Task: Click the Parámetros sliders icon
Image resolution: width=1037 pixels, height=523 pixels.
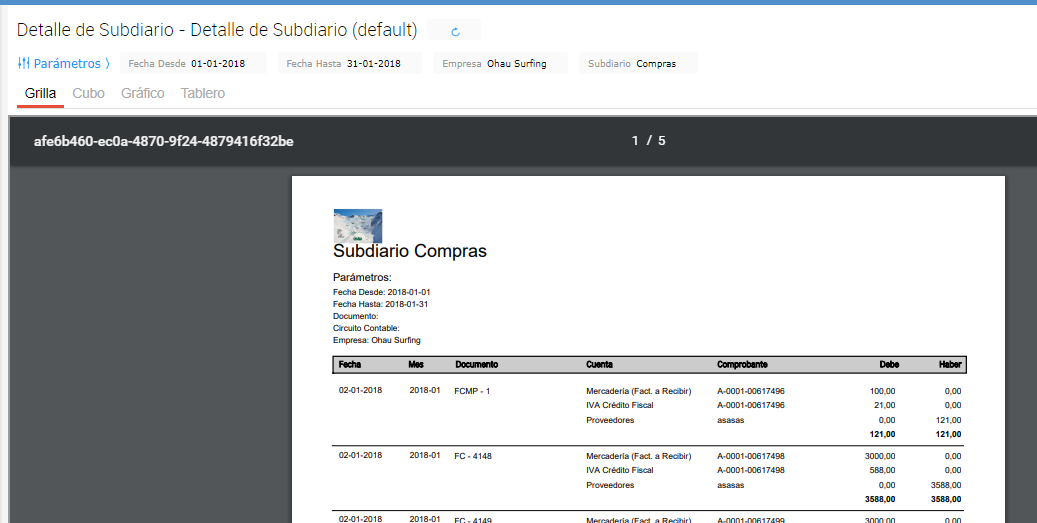Action: pyautogui.click(x=23, y=63)
